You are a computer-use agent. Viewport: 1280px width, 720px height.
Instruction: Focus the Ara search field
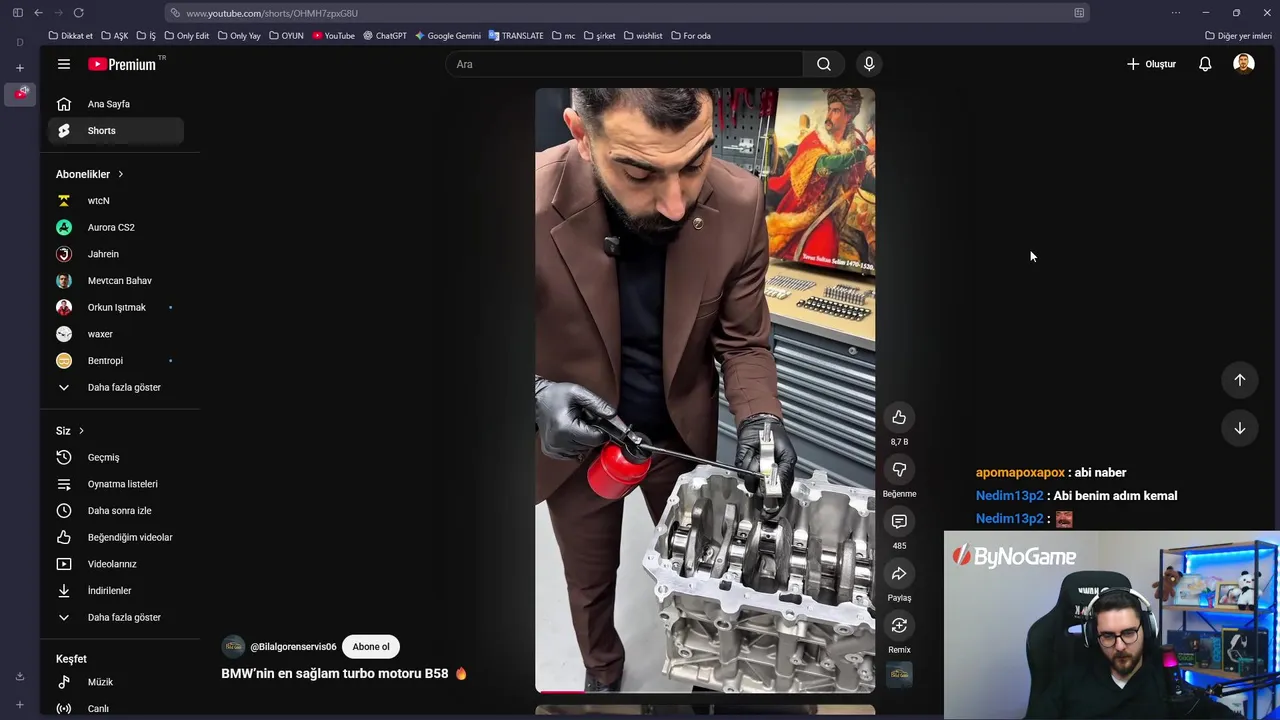pyautogui.click(x=624, y=64)
